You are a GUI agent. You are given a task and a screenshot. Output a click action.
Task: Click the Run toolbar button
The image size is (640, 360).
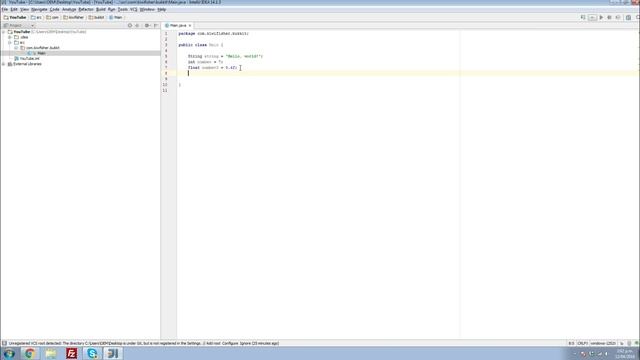[601, 18]
